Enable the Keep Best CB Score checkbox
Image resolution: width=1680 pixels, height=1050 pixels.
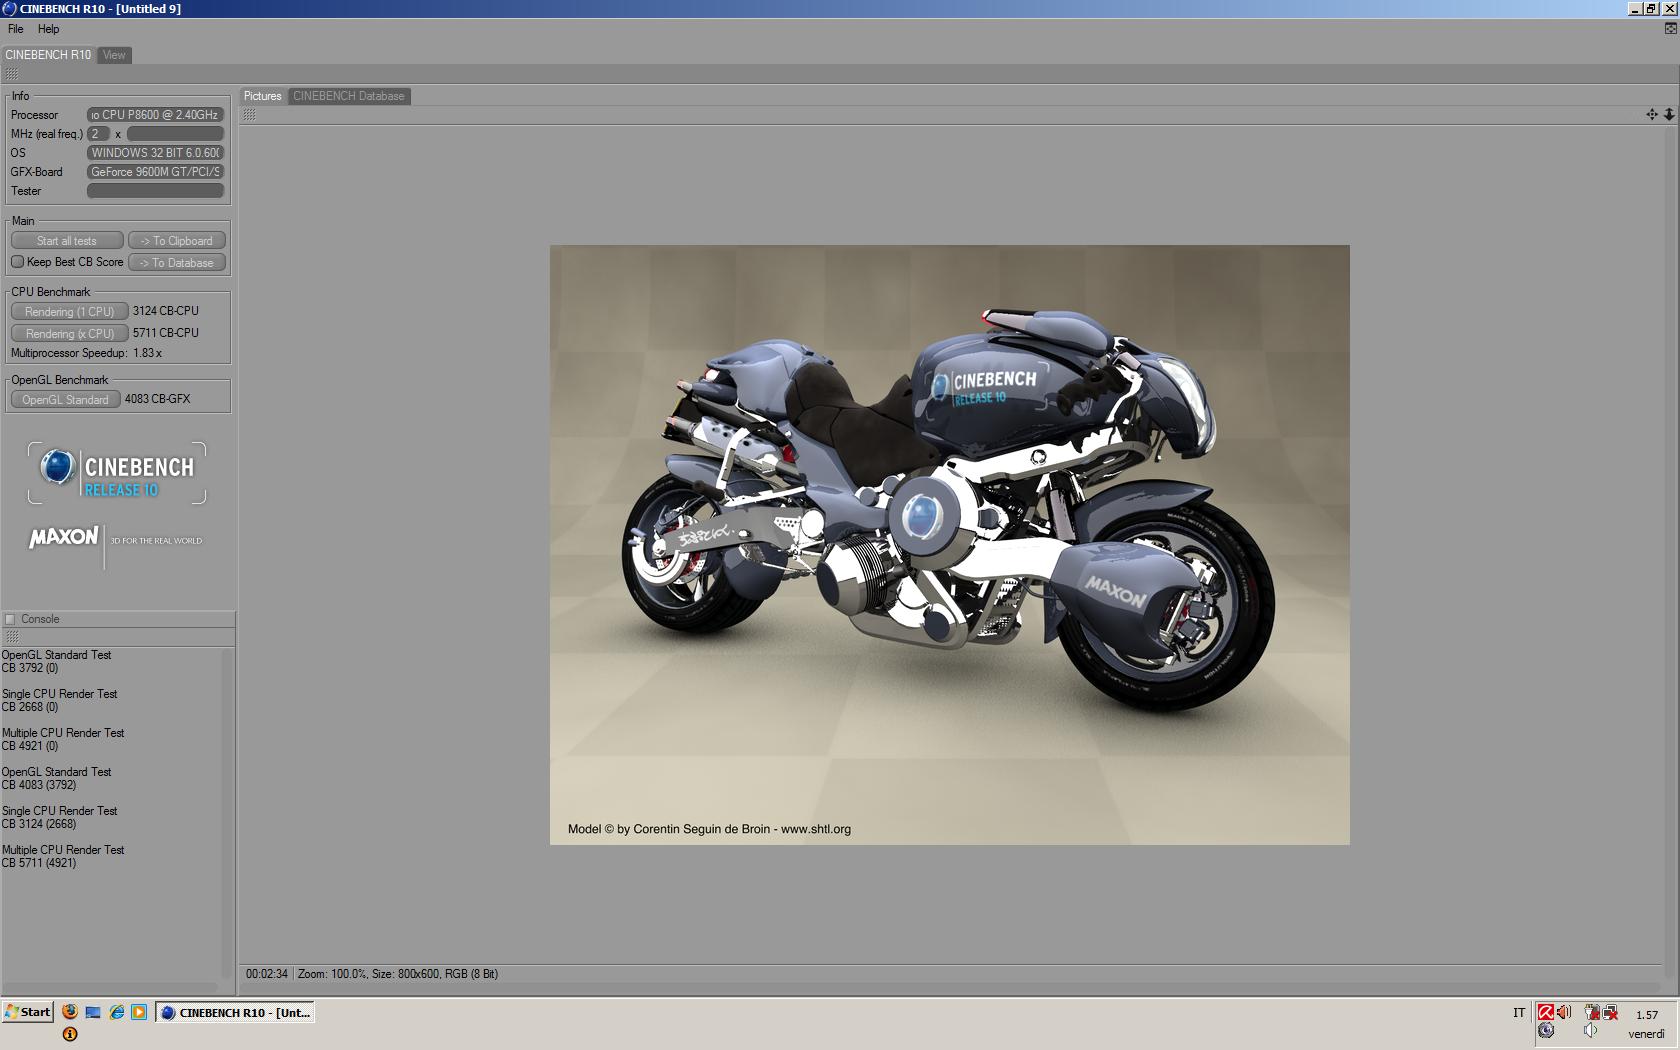click(x=17, y=262)
